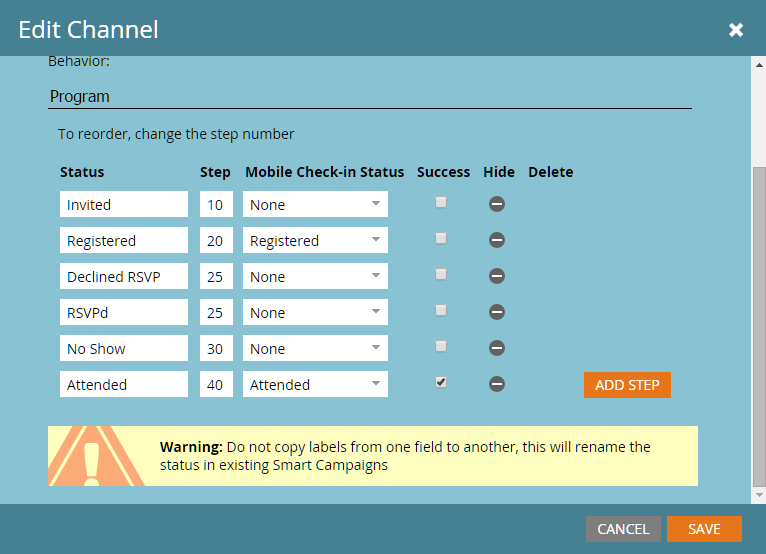
Task: Close the Edit Channel dialog
Action: 736,30
